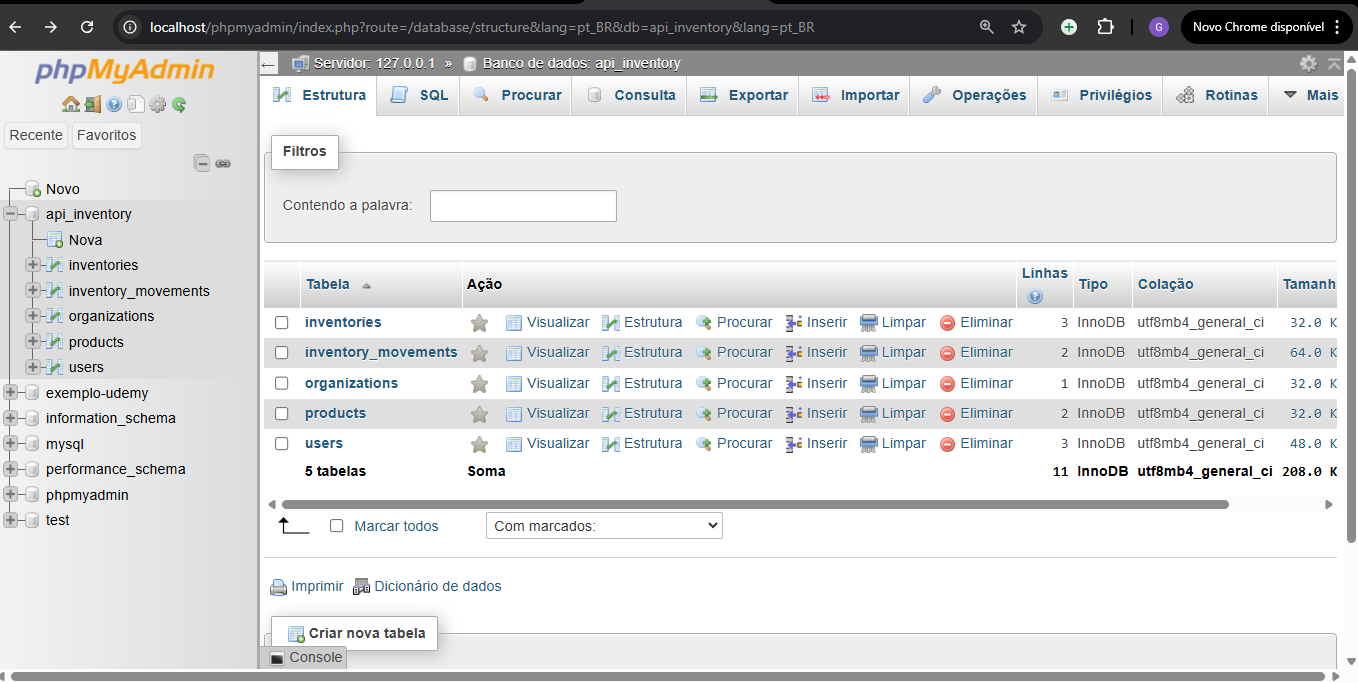This screenshot has height=683, width=1358.
Task: Check the checkbox beside users table
Action: (x=281, y=443)
